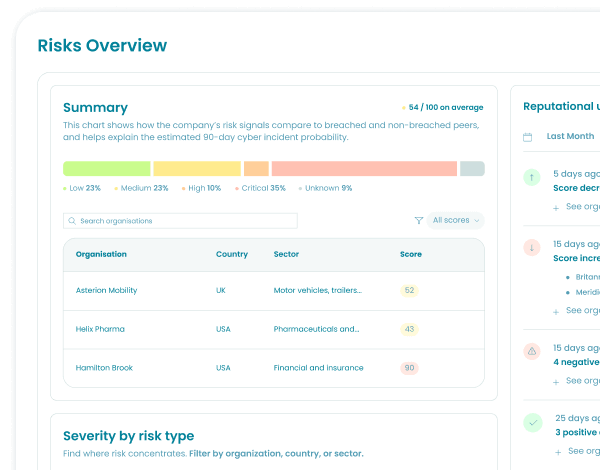Screen dimensions: 600x470
Task: Click the High 10% legend label
Action: pos(201,188)
